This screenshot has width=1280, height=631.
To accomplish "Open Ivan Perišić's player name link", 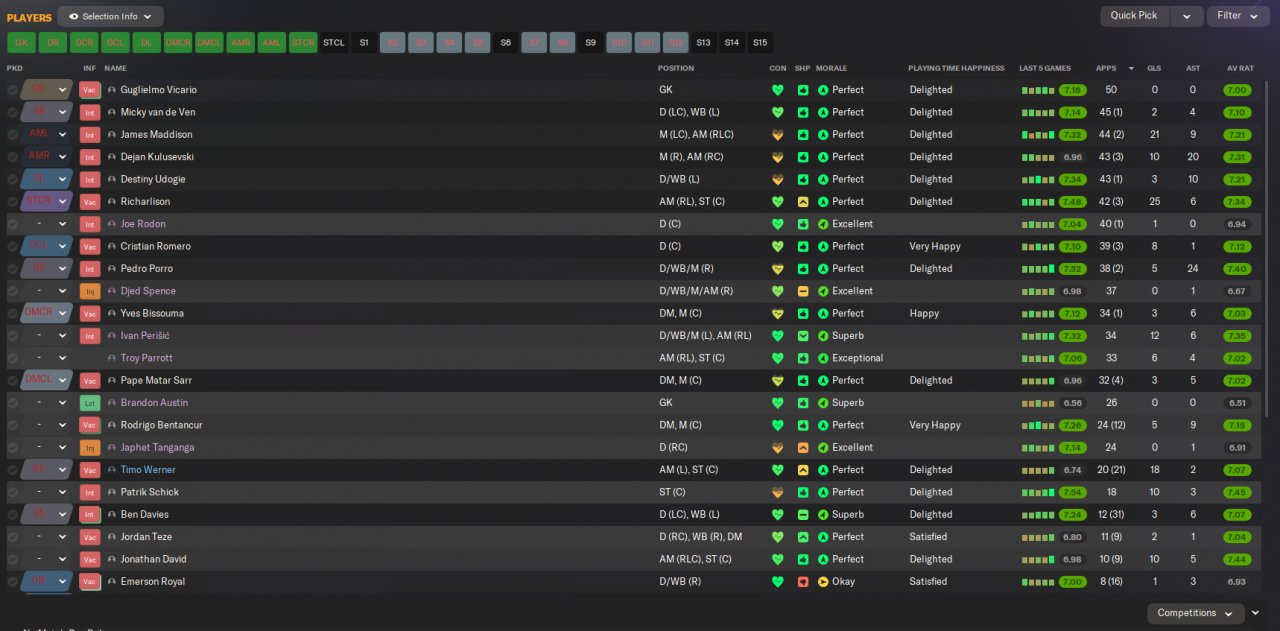I will 145,336.
